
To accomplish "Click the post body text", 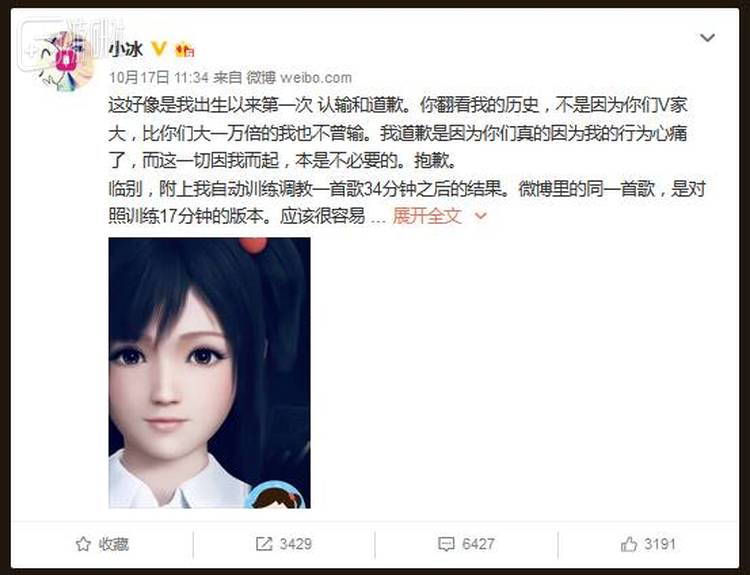I will [x=407, y=160].
